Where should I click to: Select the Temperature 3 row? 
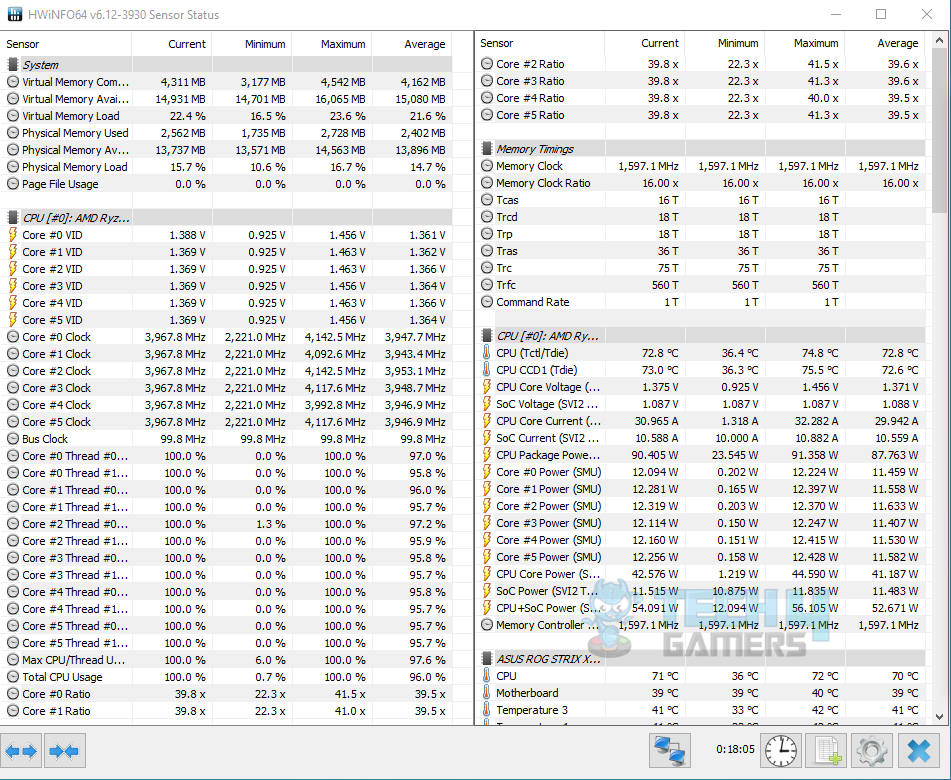pyautogui.click(x=701, y=710)
